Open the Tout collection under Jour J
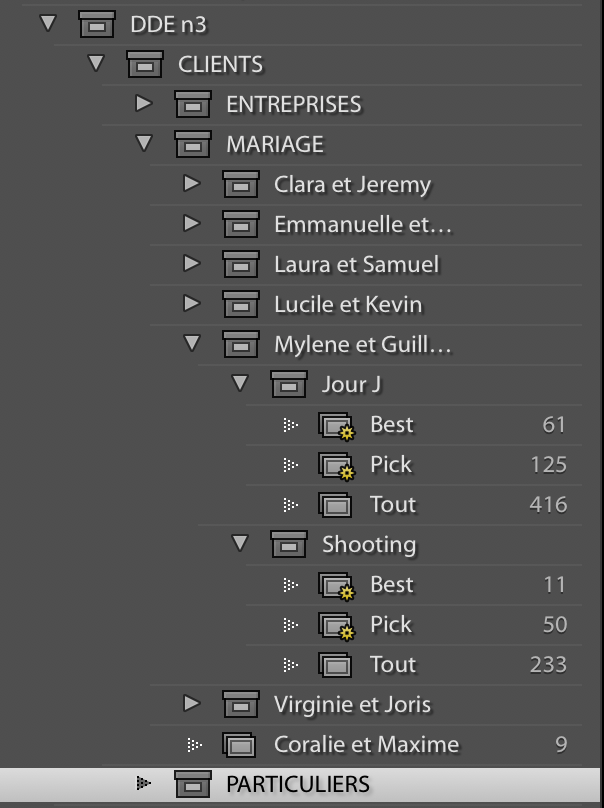Image resolution: width=604 pixels, height=808 pixels. point(393,504)
